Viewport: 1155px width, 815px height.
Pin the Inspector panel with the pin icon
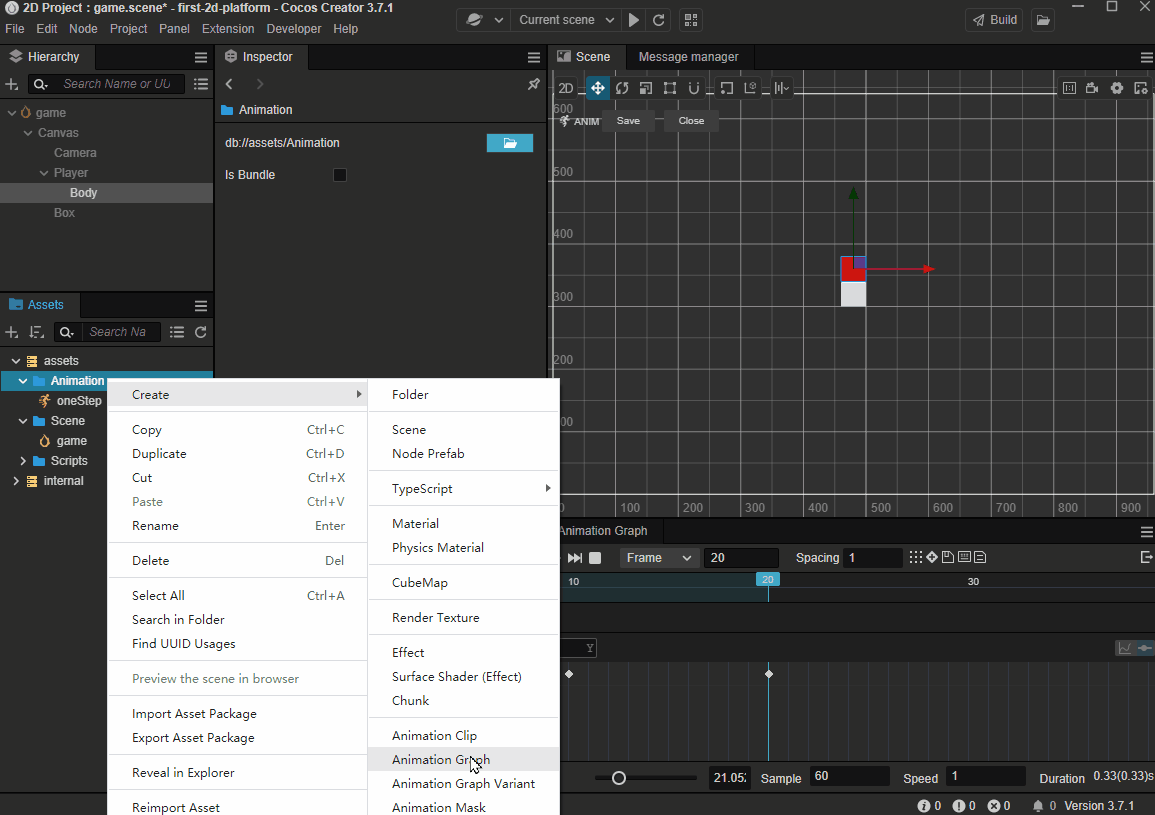(x=533, y=84)
